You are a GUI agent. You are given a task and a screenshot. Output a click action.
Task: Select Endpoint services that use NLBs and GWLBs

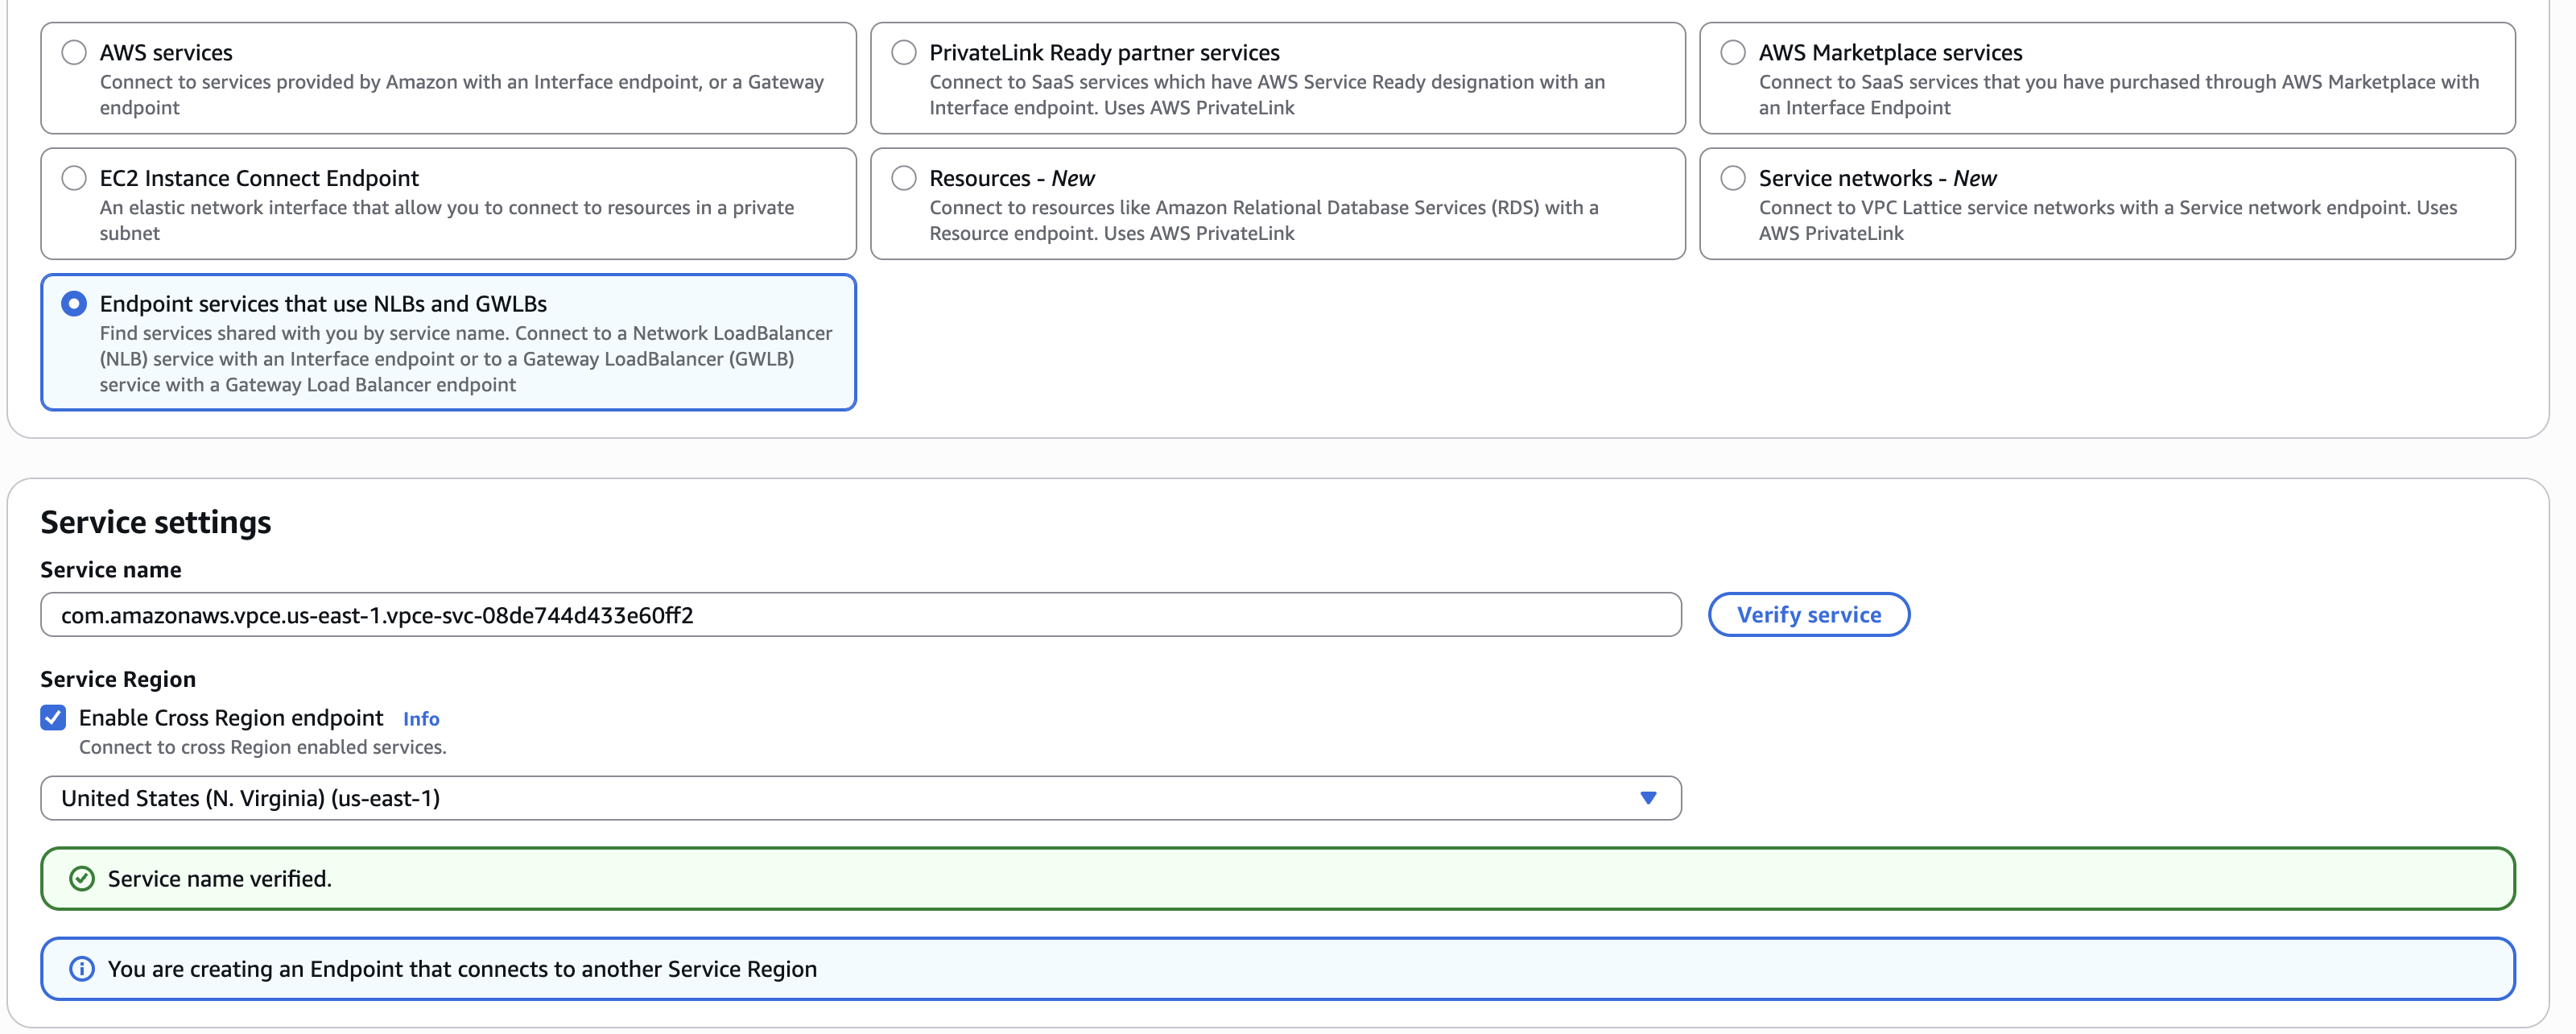(x=74, y=304)
